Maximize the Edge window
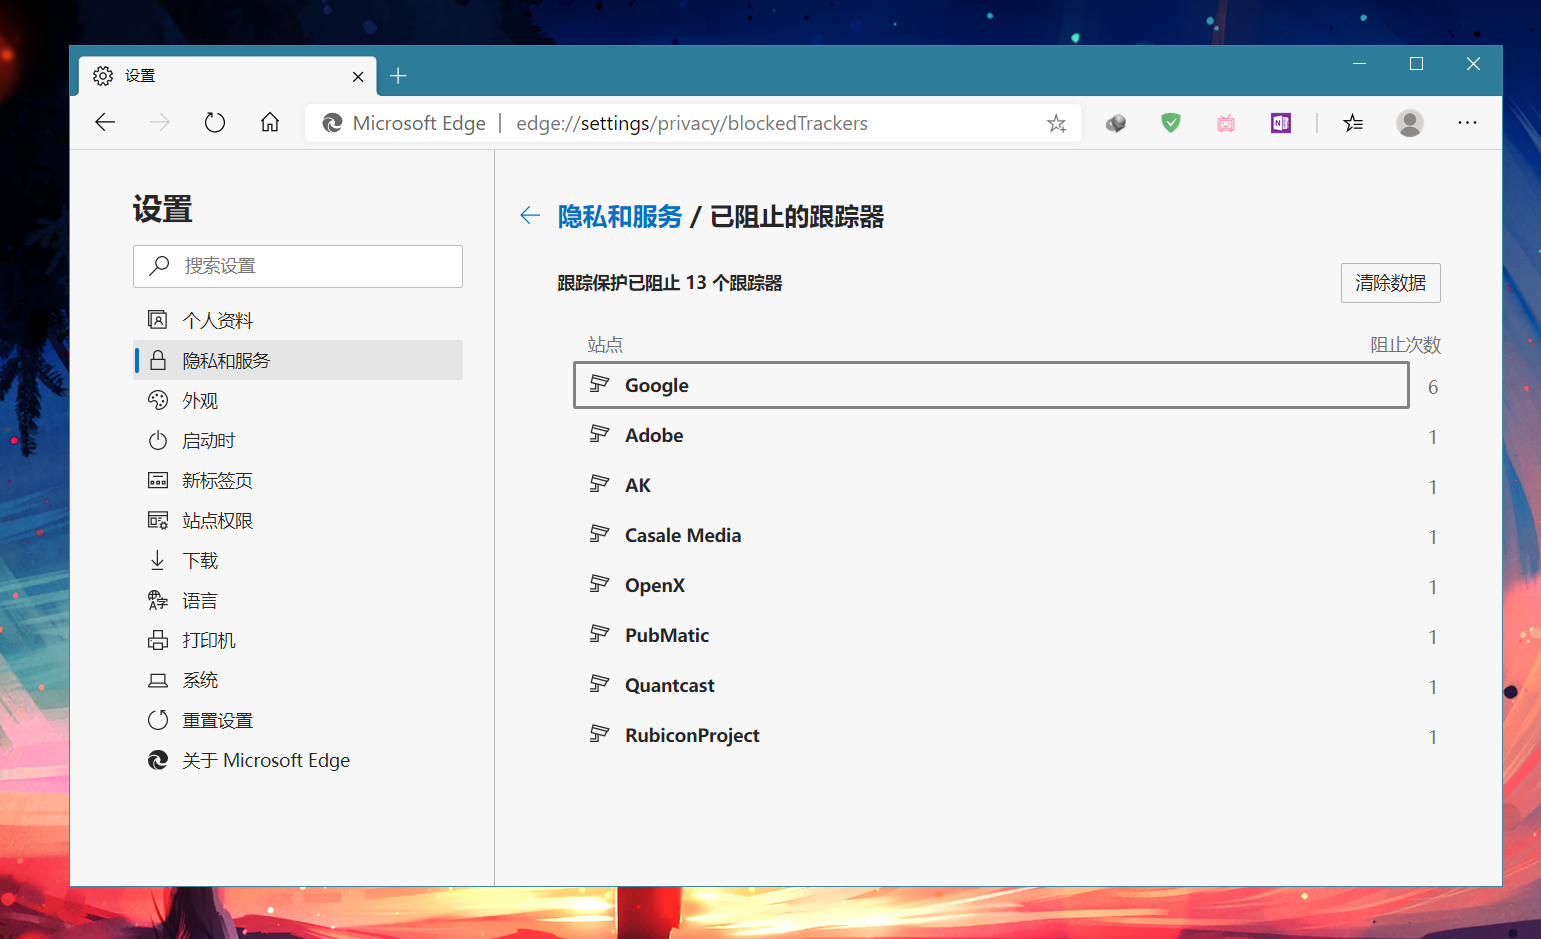Screen dimensions: 1541x939 pyautogui.click(x=1416, y=64)
